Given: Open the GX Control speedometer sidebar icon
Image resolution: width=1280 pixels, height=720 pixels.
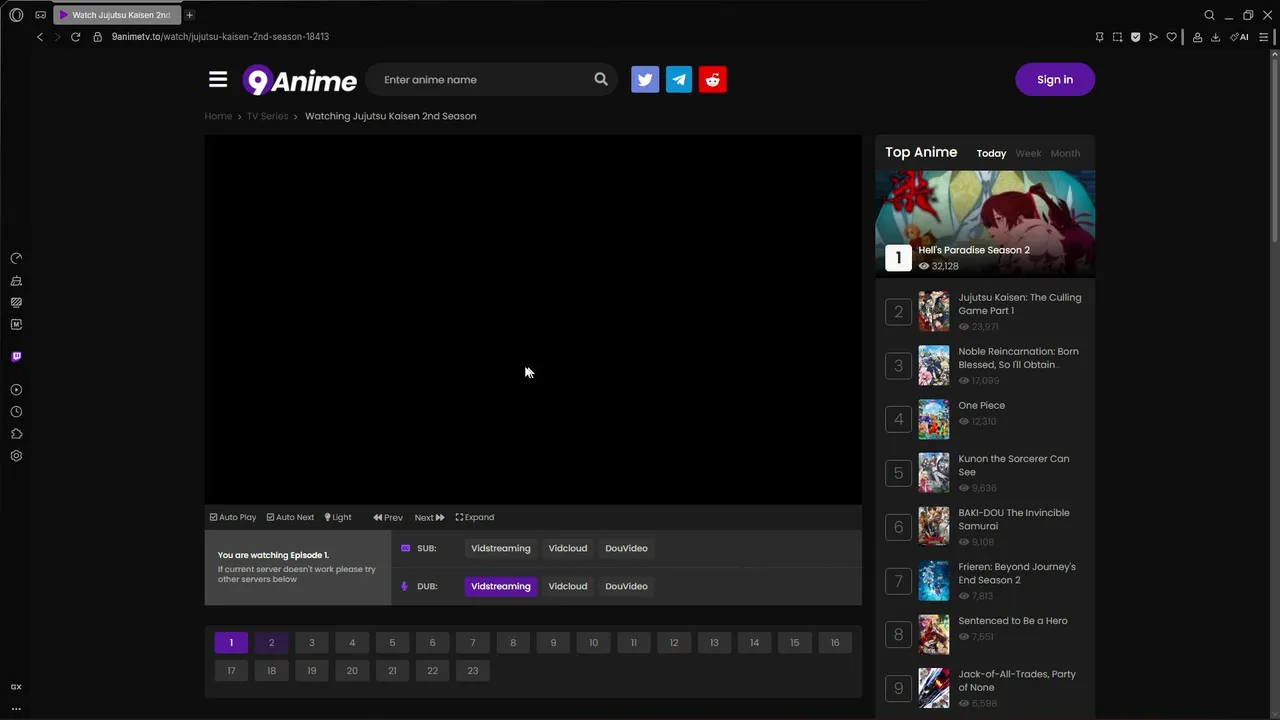Looking at the screenshot, I should 16,258.
